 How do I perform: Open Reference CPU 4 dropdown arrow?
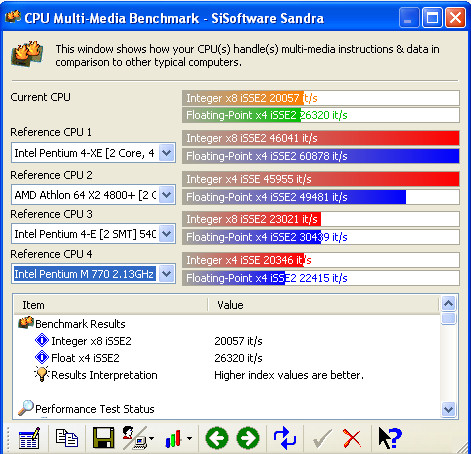click(x=166, y=274)
